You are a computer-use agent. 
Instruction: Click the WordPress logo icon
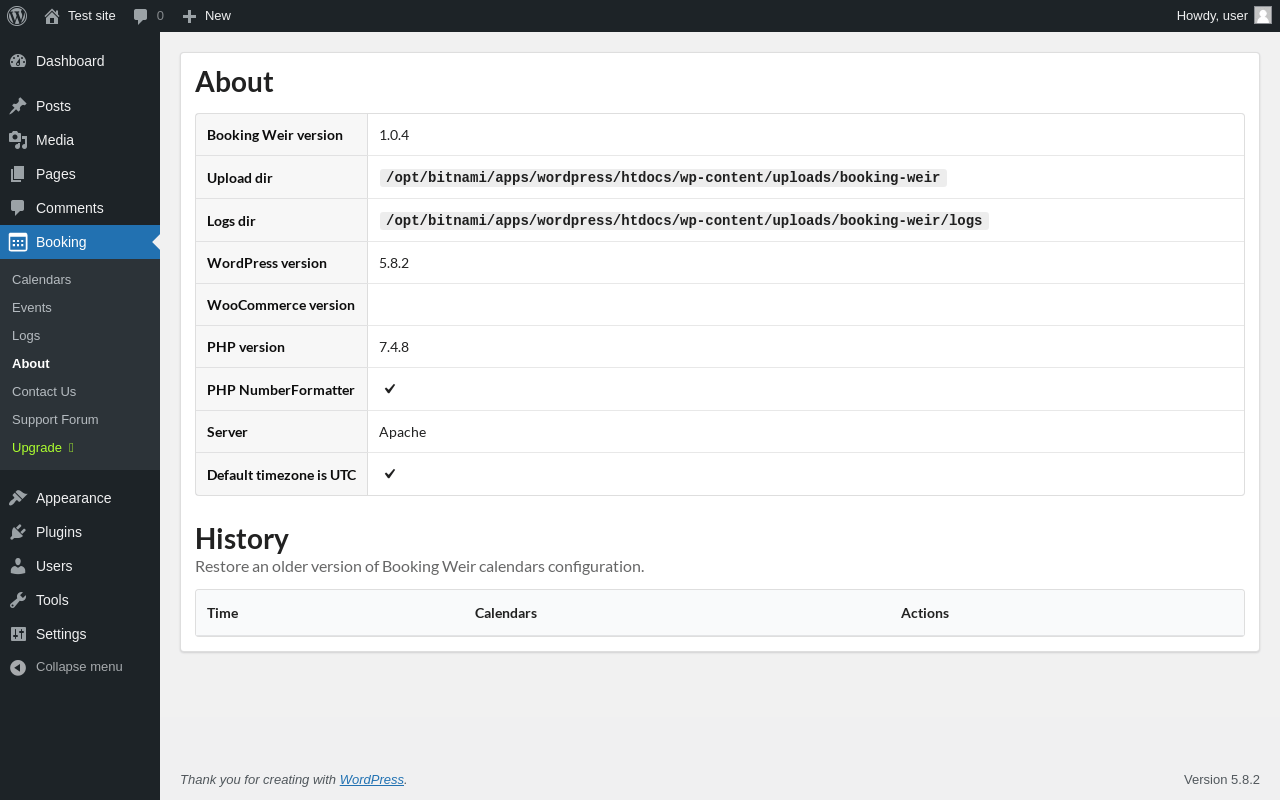pos(17,16)
